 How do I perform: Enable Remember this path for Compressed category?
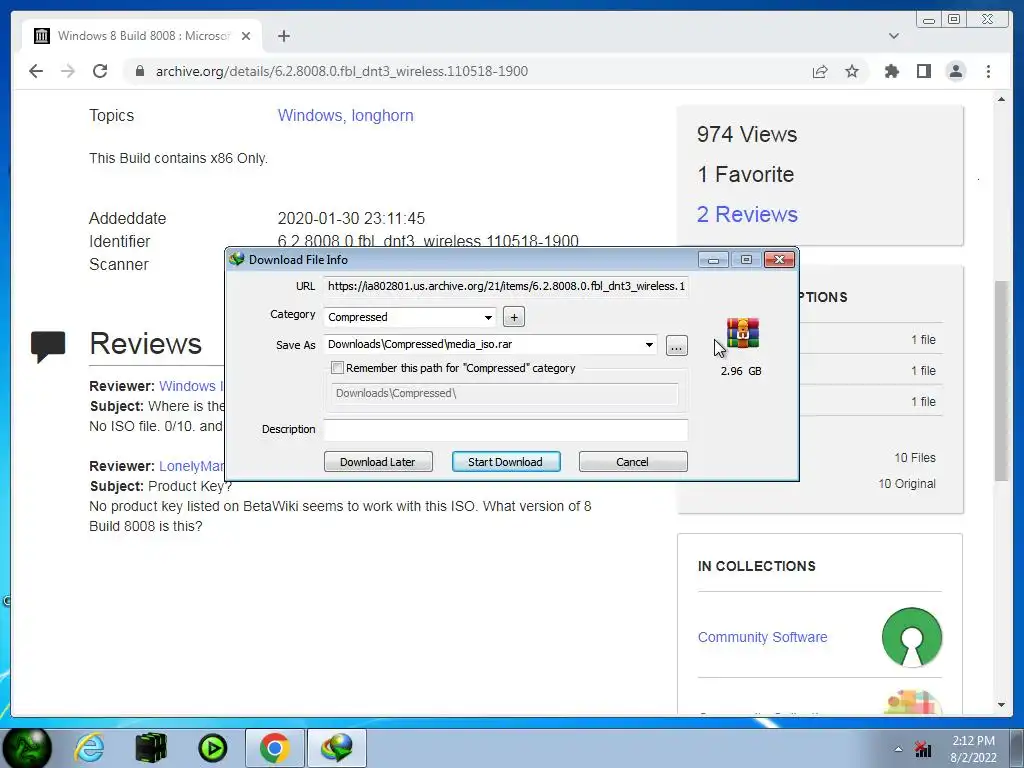(338, 368)
